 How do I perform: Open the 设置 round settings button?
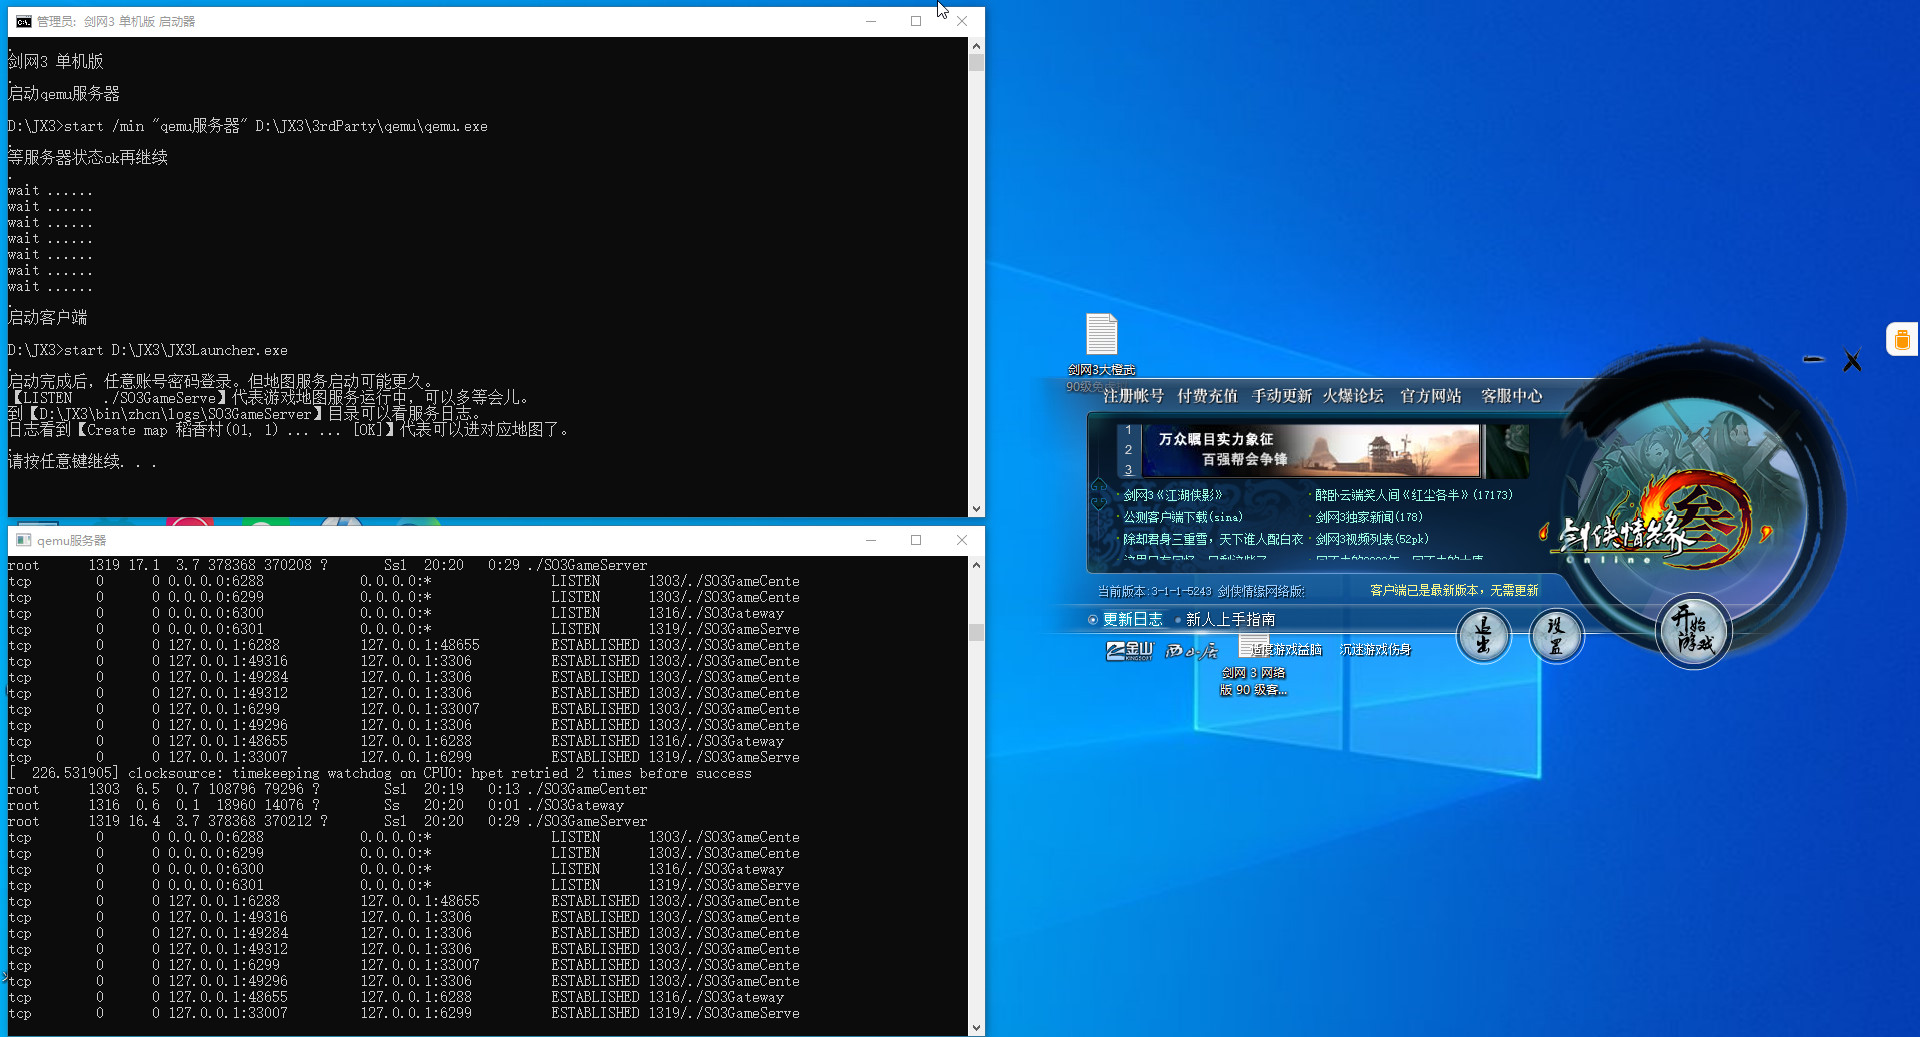point(1556,635)
